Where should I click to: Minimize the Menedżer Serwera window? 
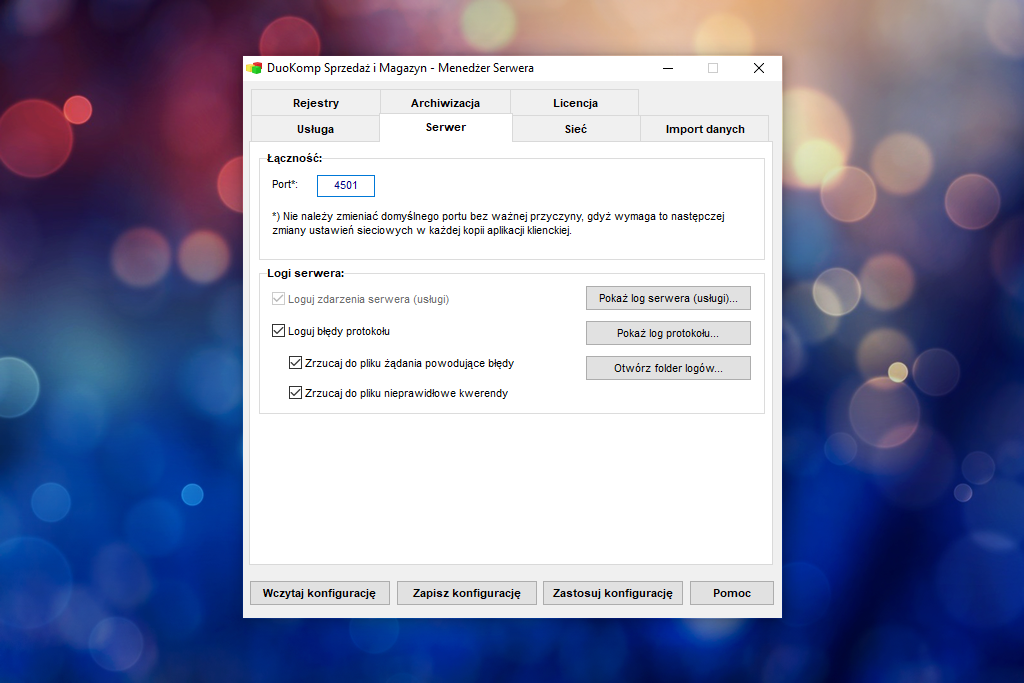(x=668, y=68)
